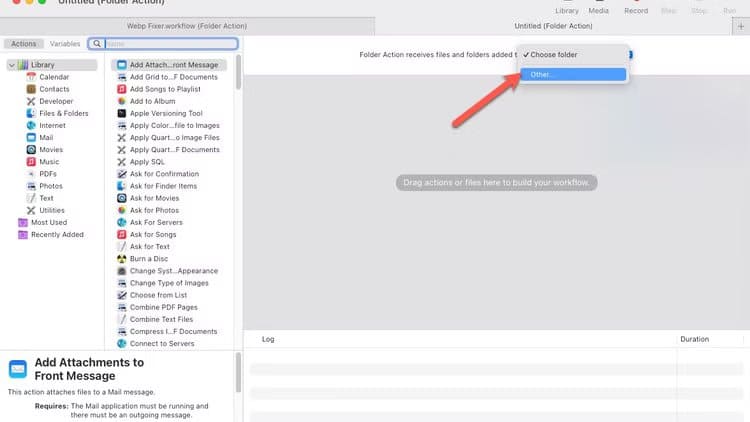Choose the Other... menu option
750x422 pixels.
(x=573, y=75)
